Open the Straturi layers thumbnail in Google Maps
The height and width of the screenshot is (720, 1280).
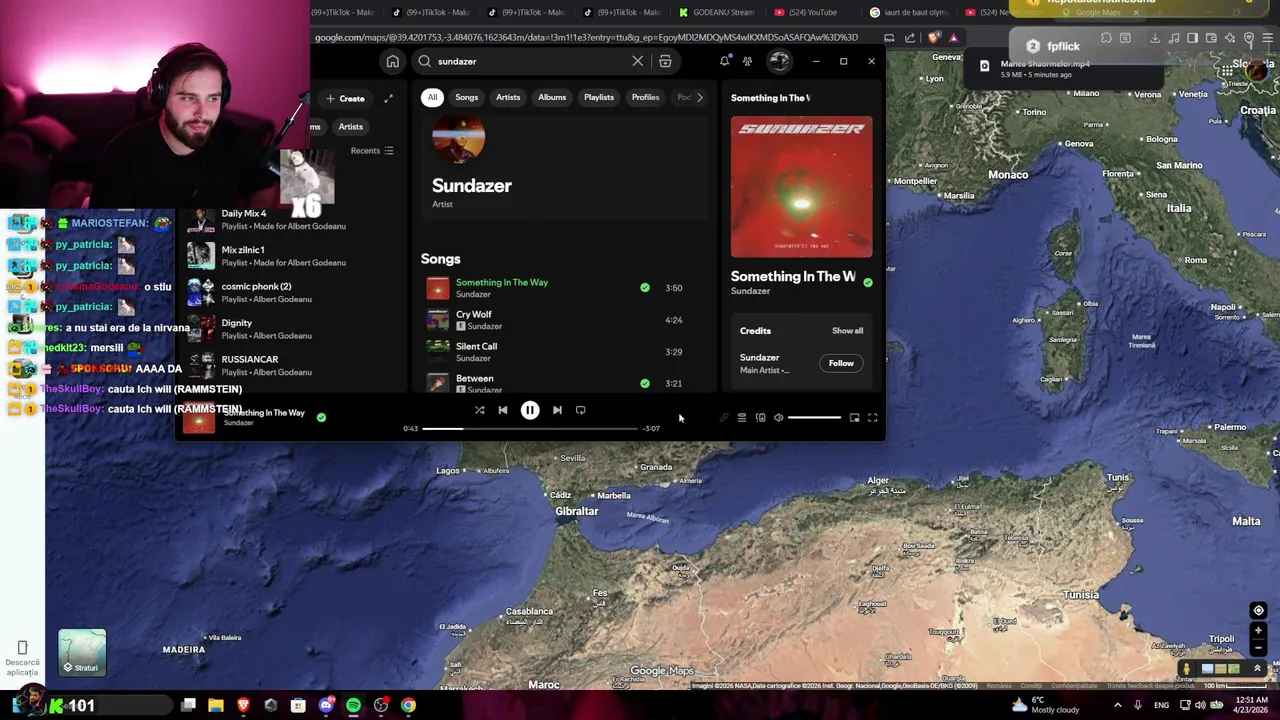point(82,653)
